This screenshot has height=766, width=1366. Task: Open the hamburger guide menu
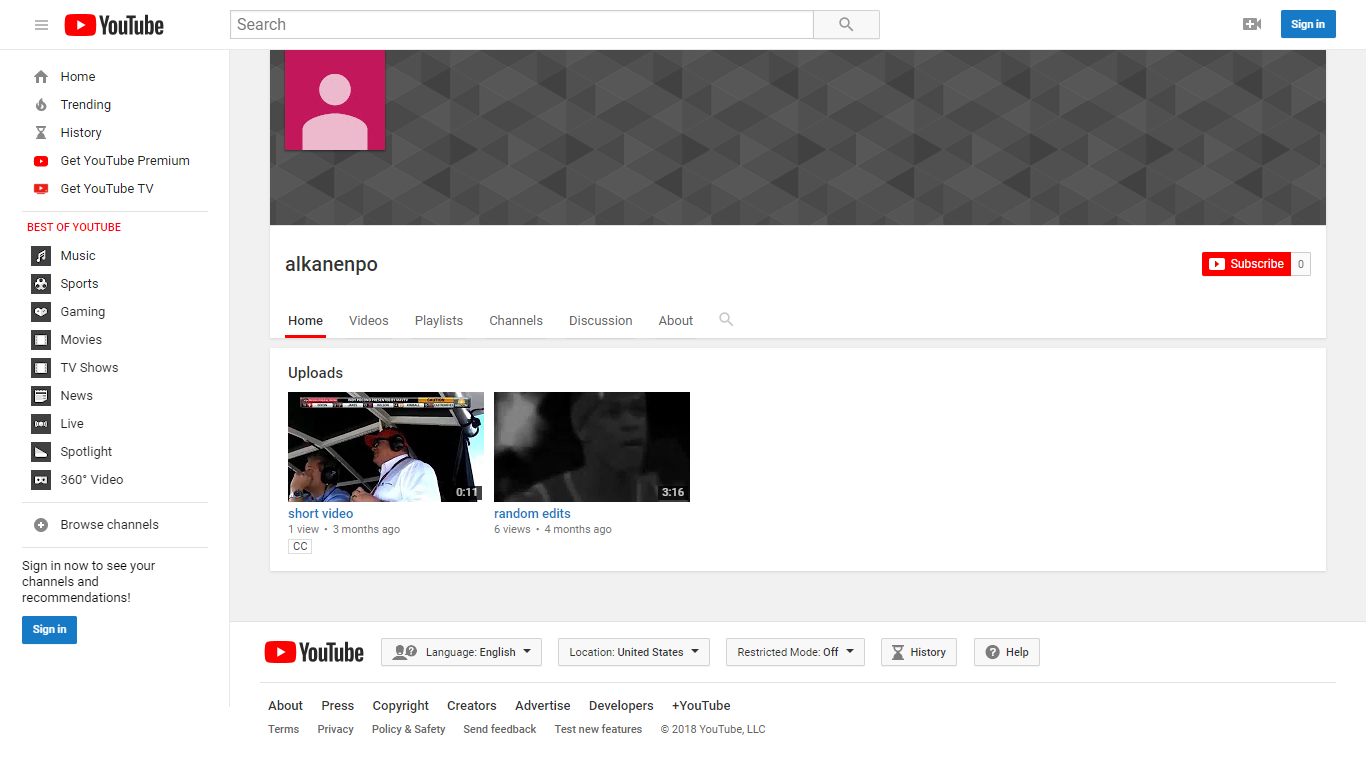(x=41, y=25)
